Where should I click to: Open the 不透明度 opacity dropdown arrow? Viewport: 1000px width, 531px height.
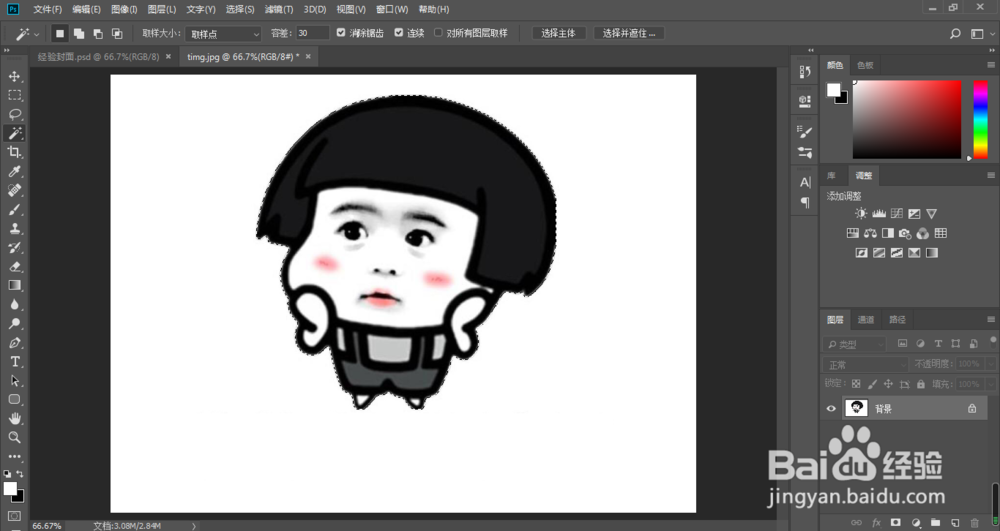(x=990, y=364)
